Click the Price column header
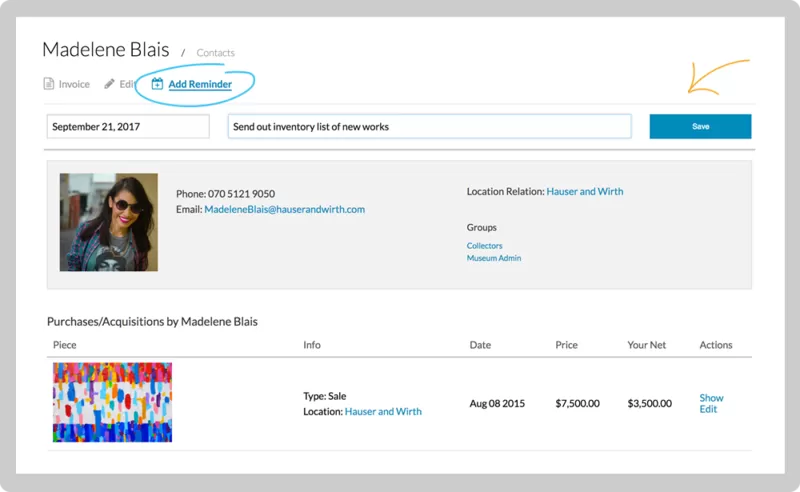Viewport: 800px width, 492px height. click(566, 345)
